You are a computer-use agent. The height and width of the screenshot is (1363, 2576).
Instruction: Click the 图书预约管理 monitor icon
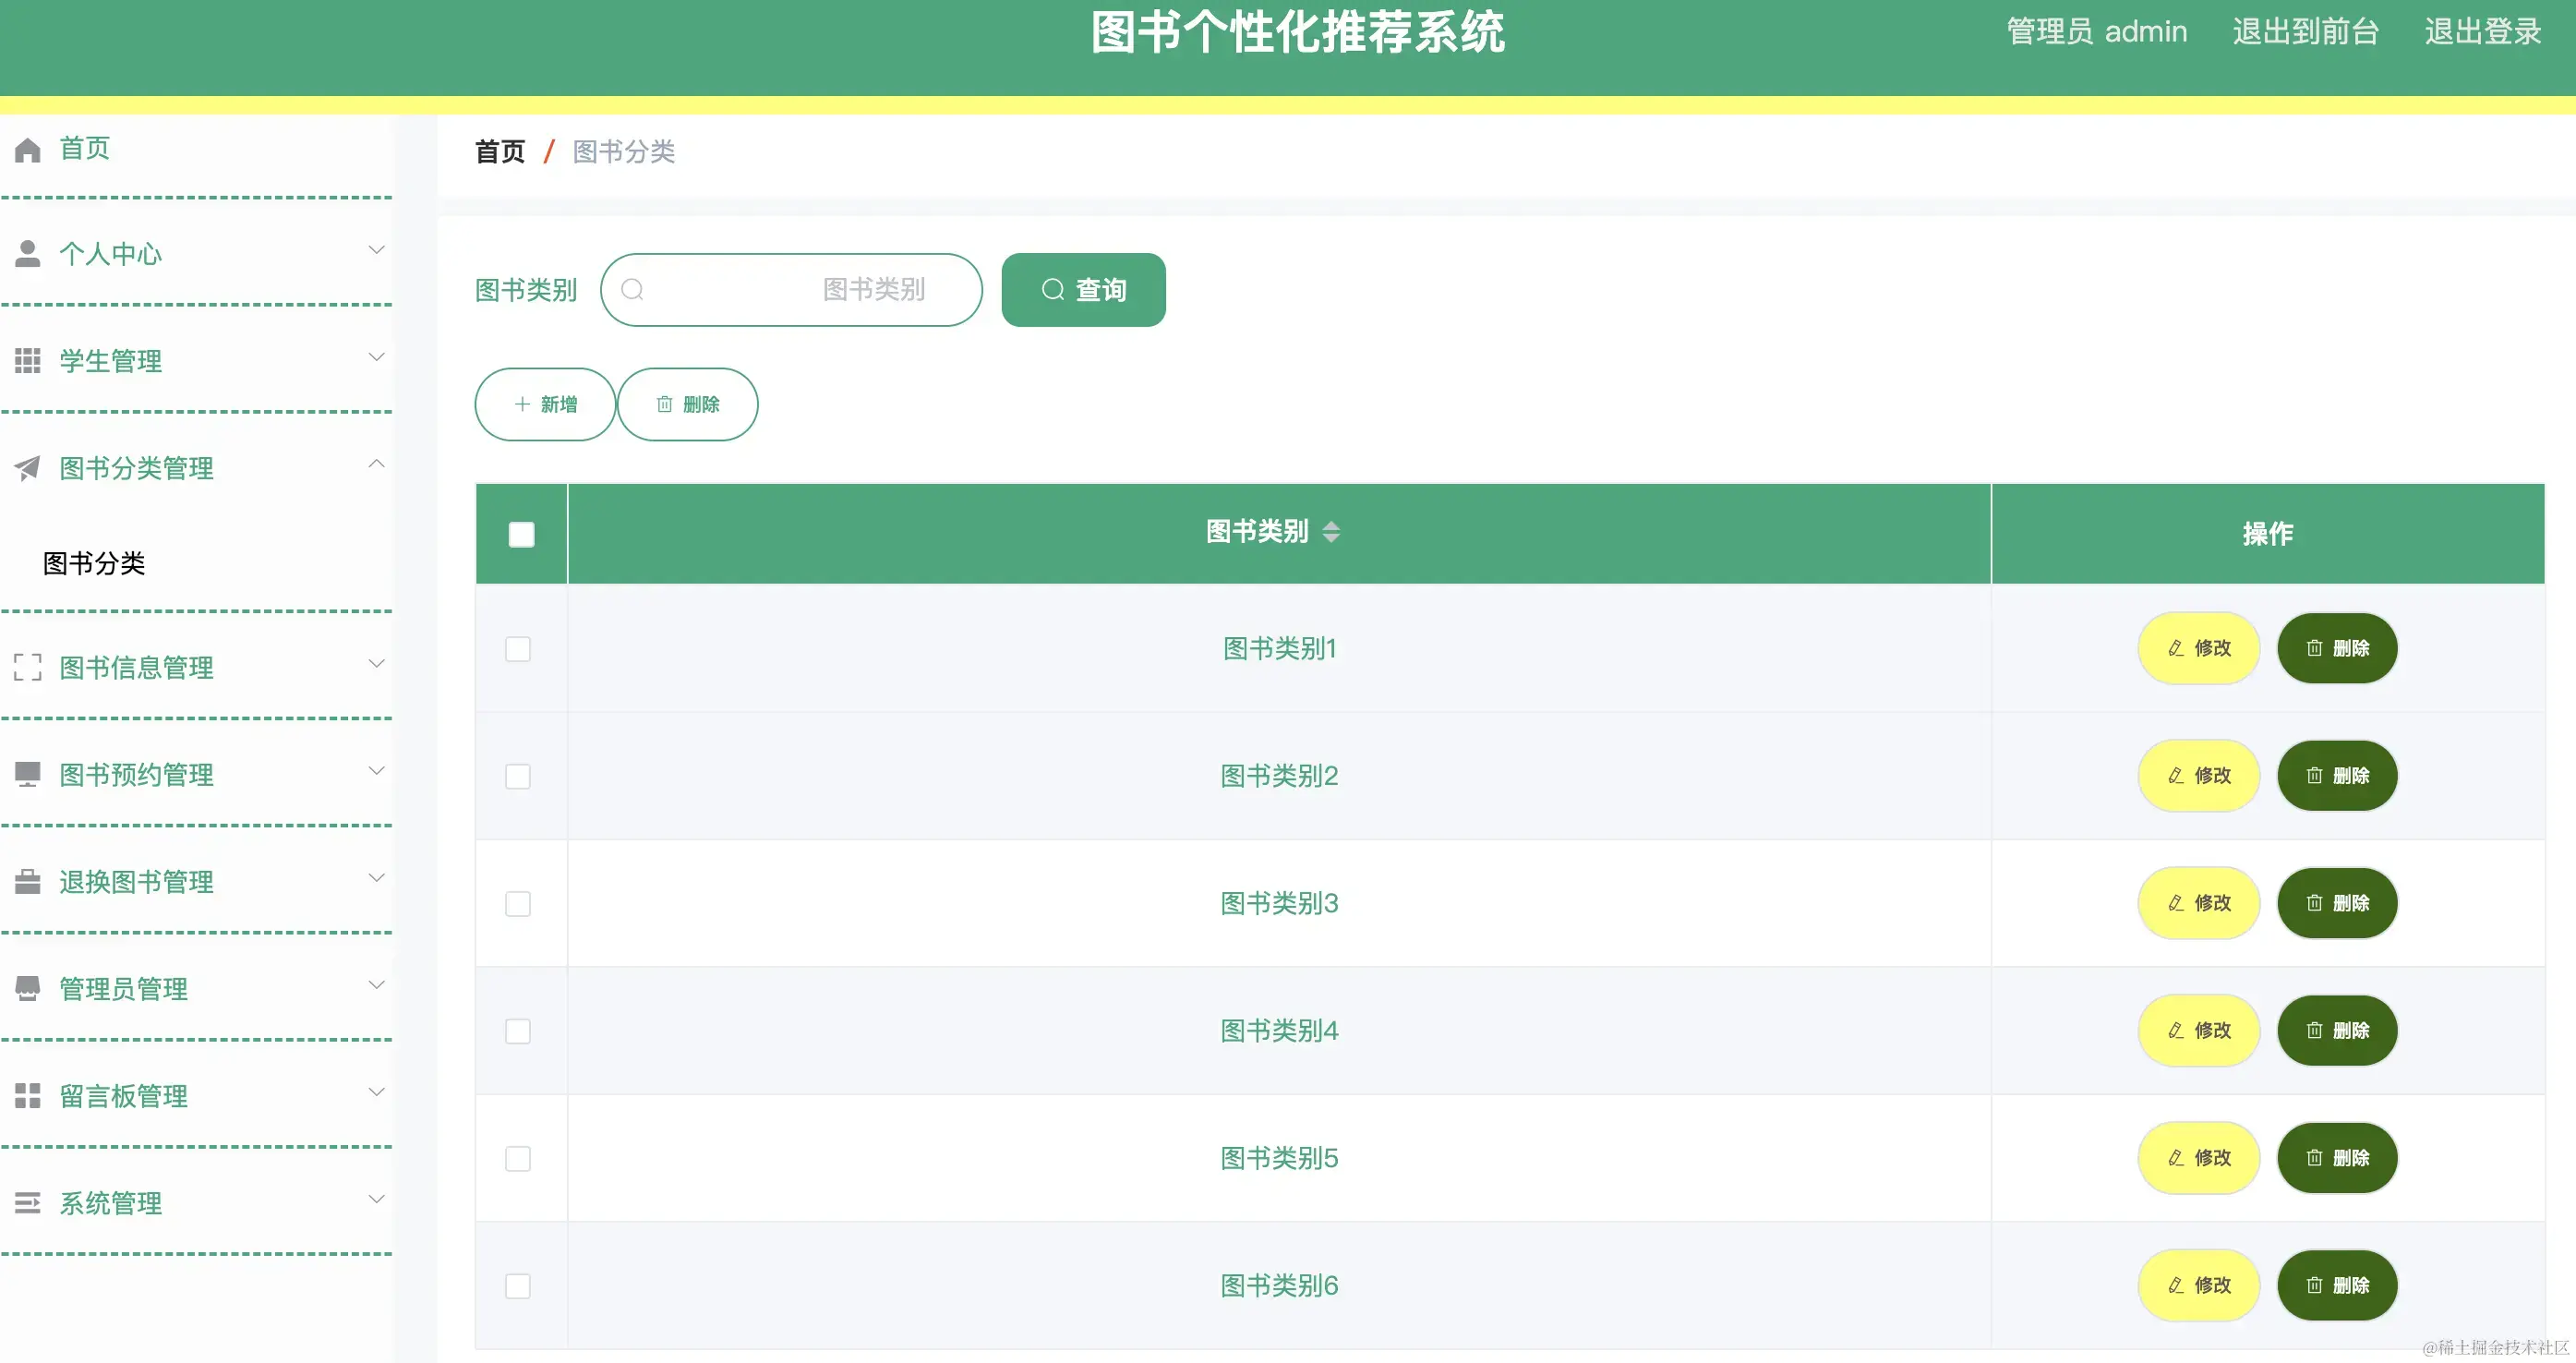27,772
